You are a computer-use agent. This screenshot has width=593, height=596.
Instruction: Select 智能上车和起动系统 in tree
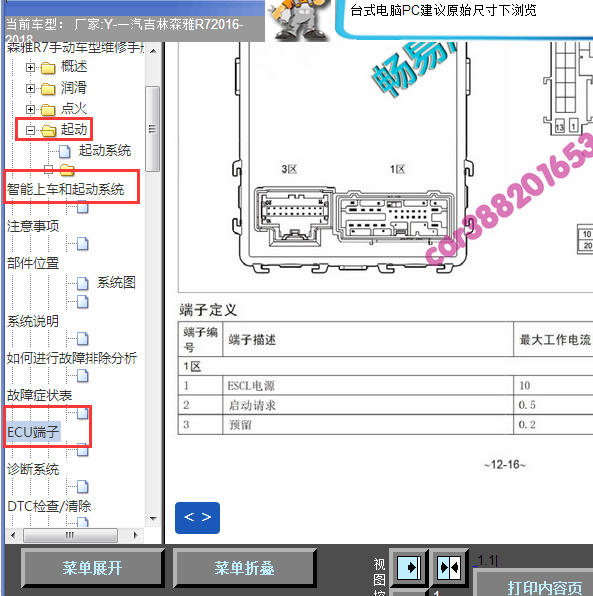65,189
